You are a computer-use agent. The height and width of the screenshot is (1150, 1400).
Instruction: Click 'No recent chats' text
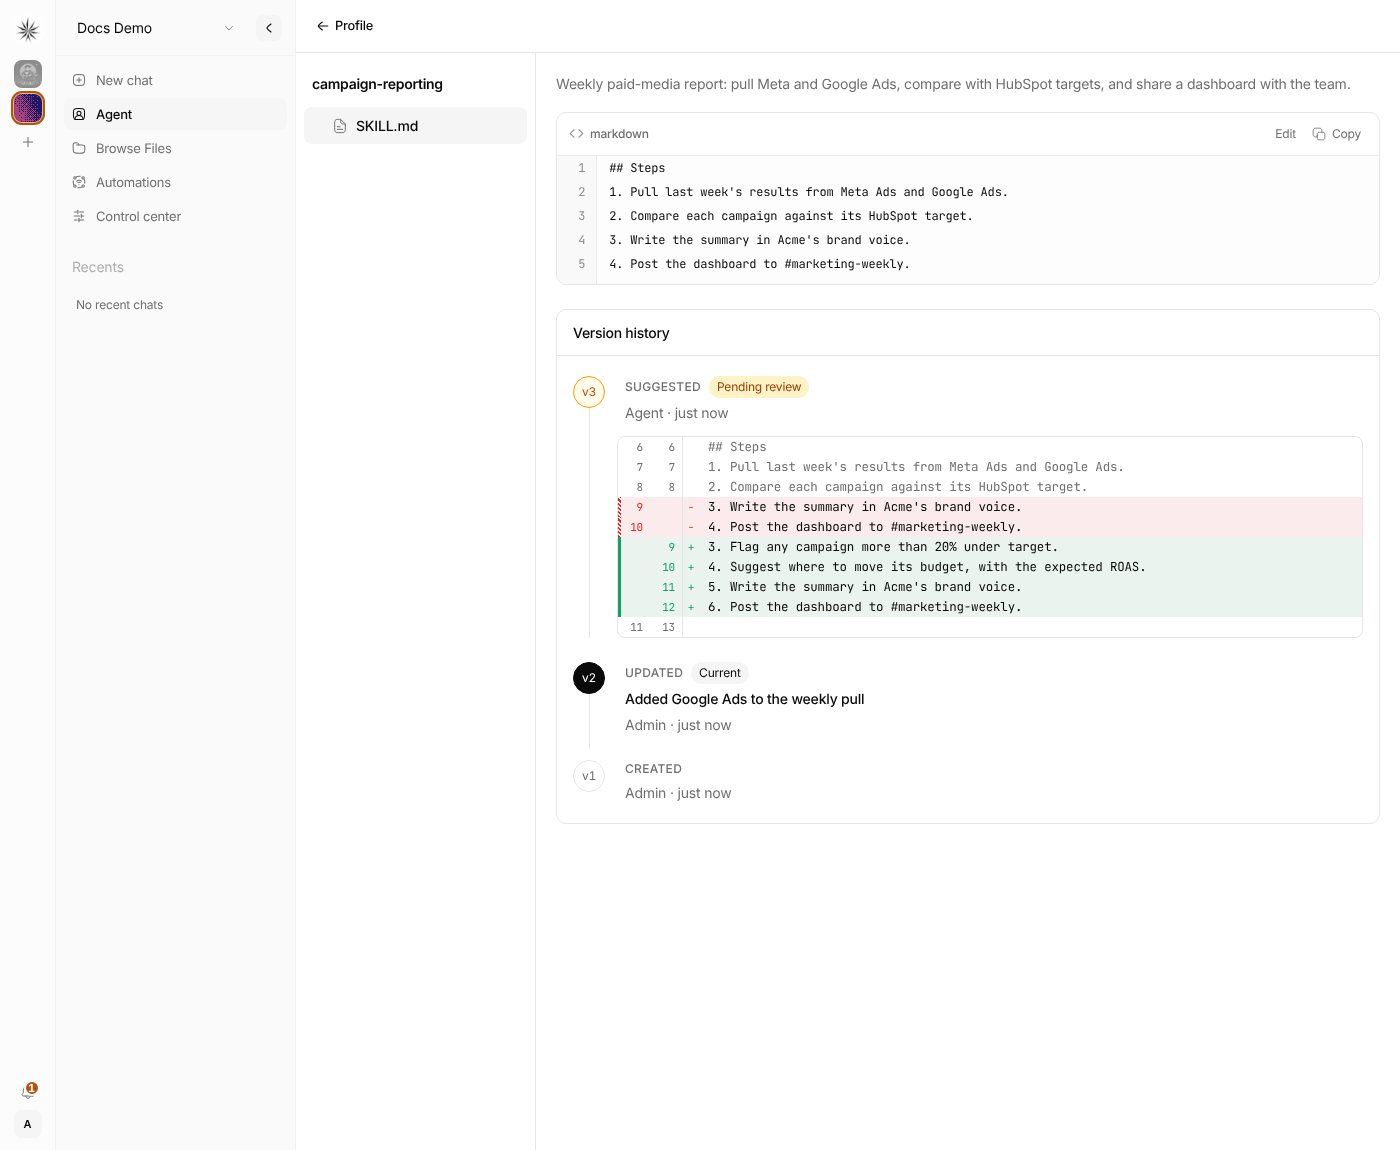[119, 305]
